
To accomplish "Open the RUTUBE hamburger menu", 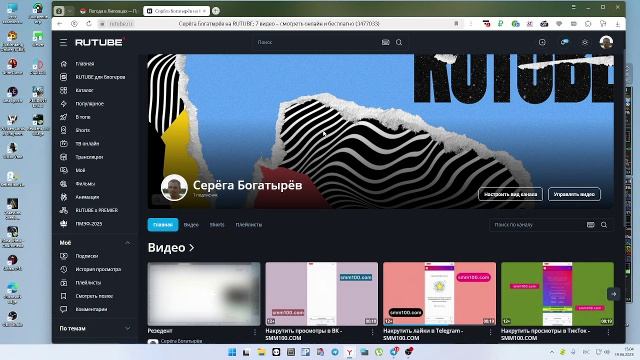I will (x=63, y=42).
